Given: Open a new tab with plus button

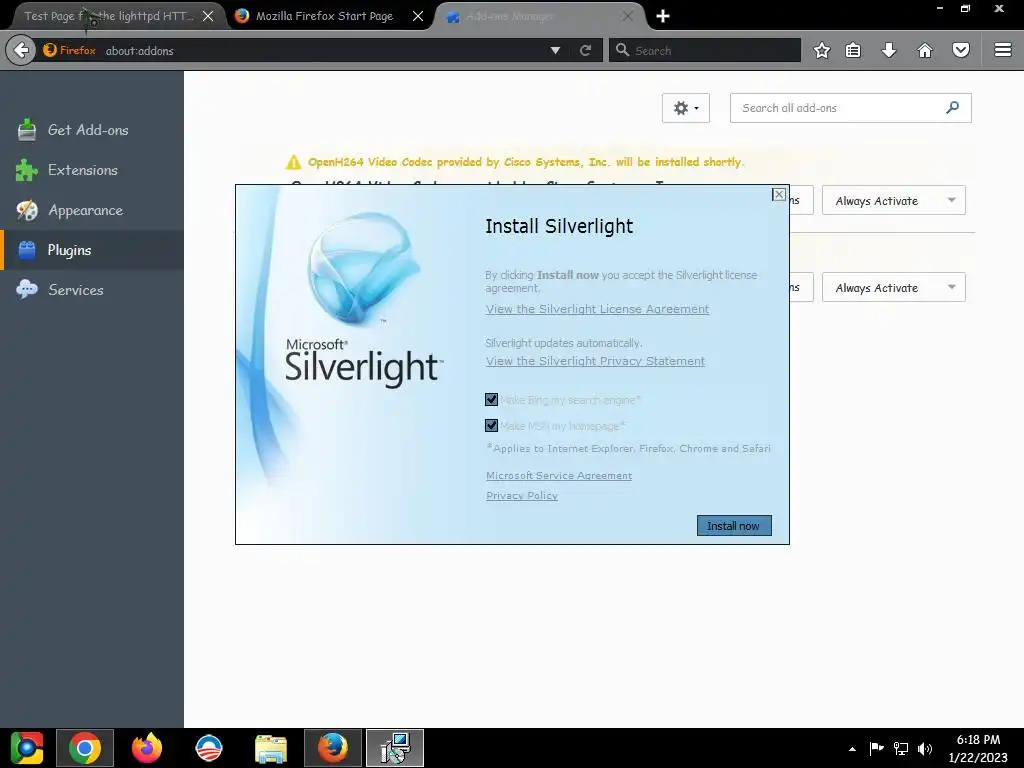Looking at the screenshot, I should [663, 16].
